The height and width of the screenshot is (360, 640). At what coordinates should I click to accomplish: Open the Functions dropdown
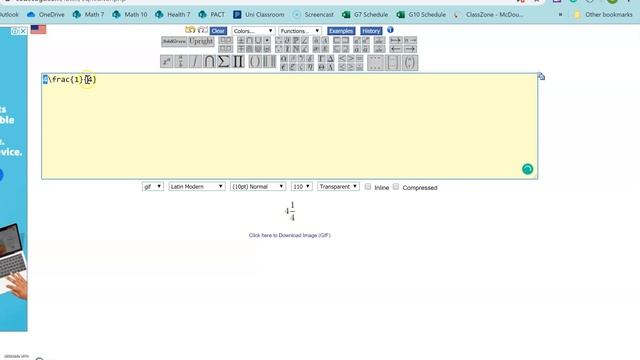(300, 31)
